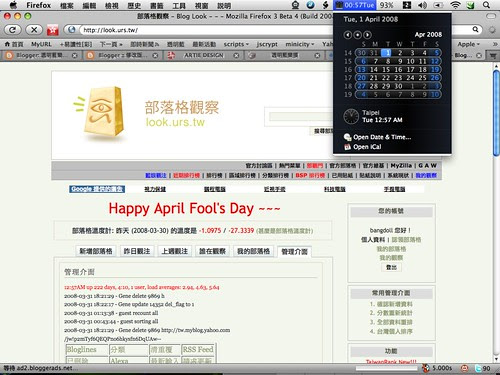The height and width of the screenshot is (375, 500).
Task: Click the 'Happy April Fool's Day' heading
Action: click(194, 209)
